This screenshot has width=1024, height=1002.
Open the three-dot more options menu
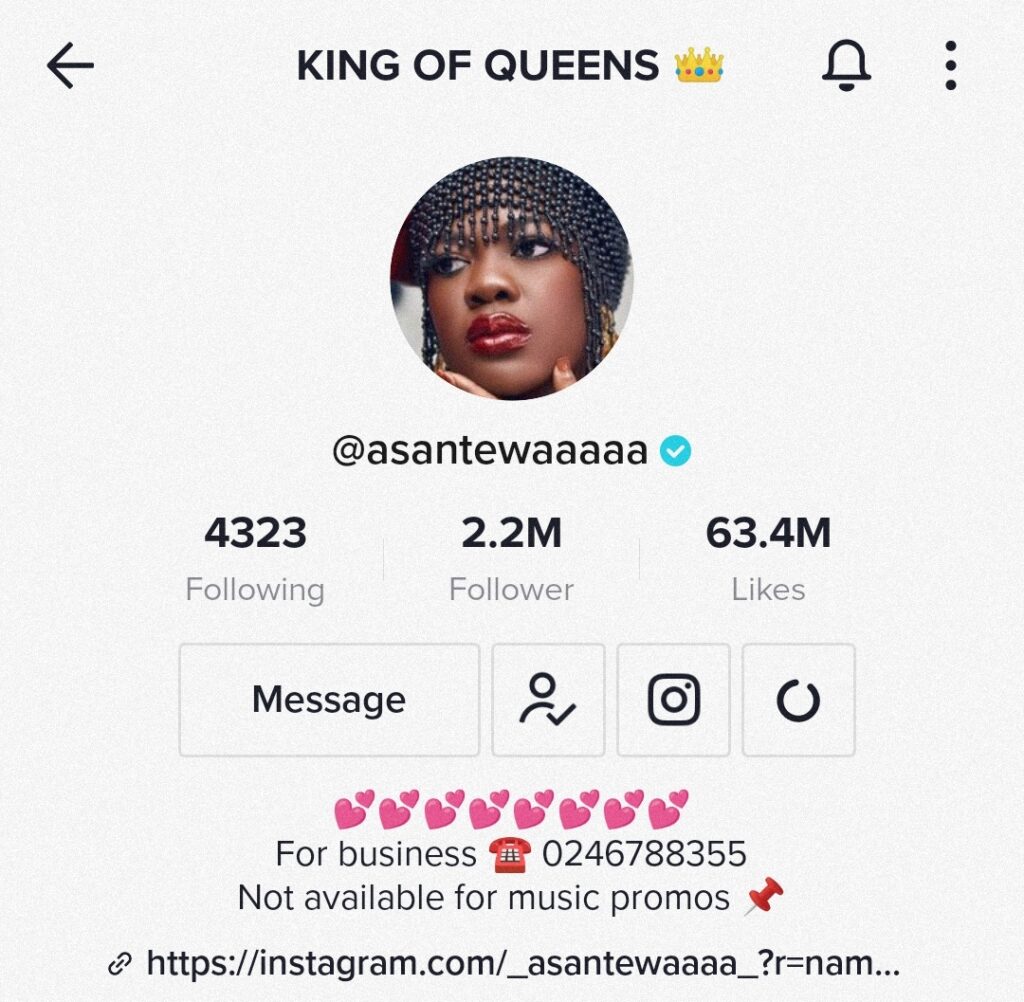click(951, 65)
